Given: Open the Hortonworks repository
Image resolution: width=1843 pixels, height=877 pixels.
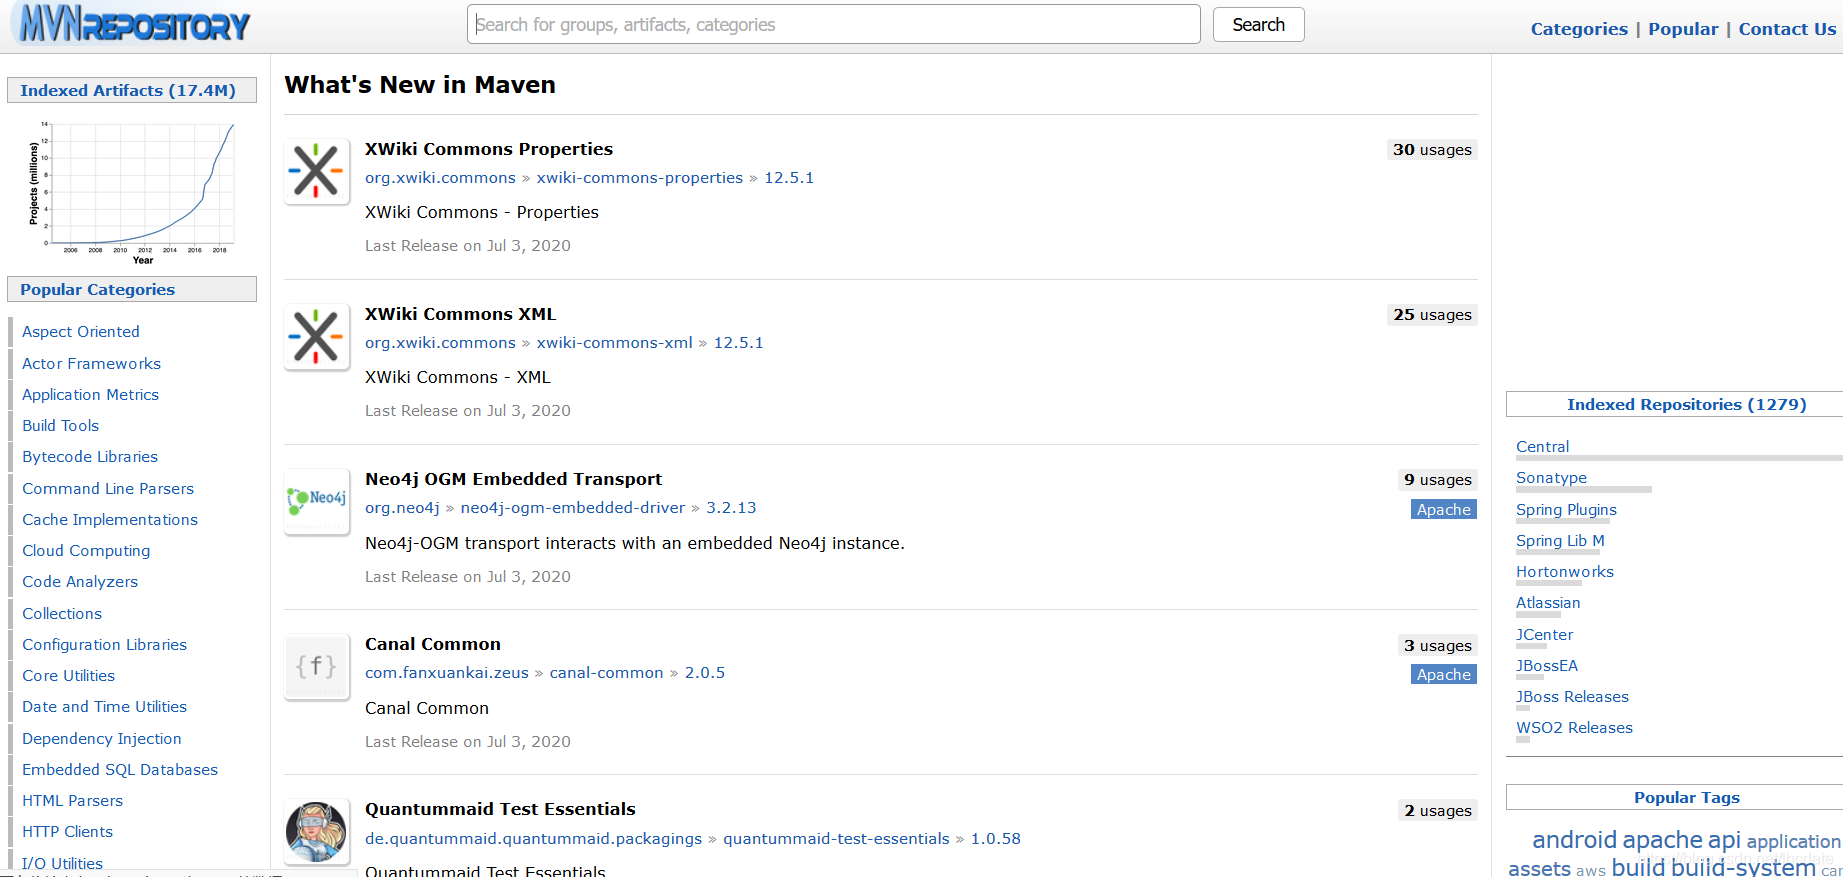Looking at the screenshot, I should [1565, 571].
